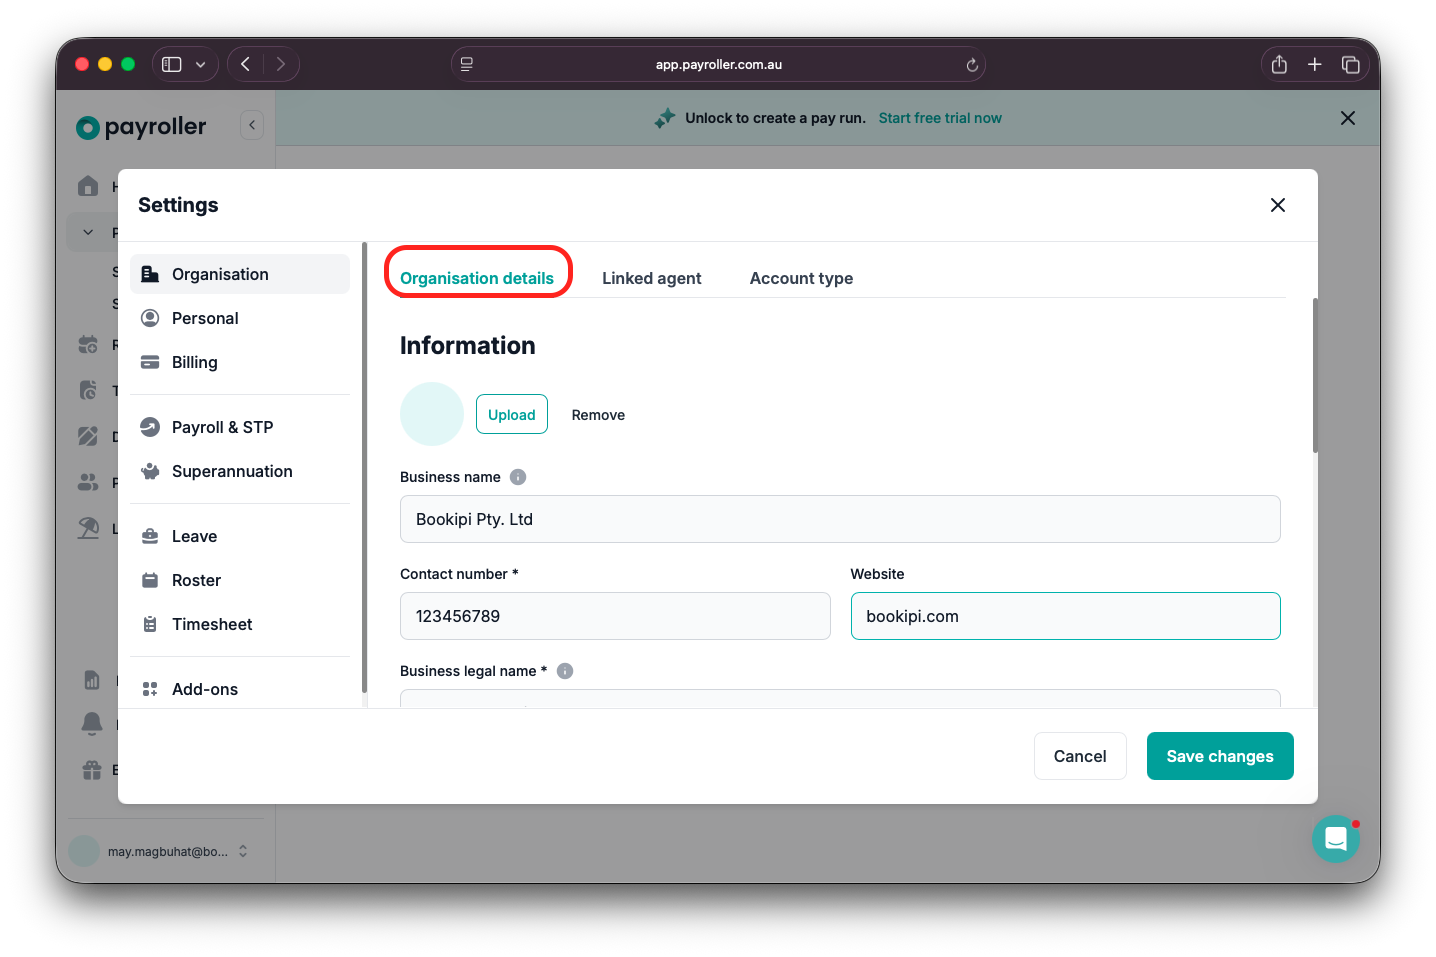Click the gift icon in sidebar
Viewport: 1436px width, 957px height.
pos(92,770)
